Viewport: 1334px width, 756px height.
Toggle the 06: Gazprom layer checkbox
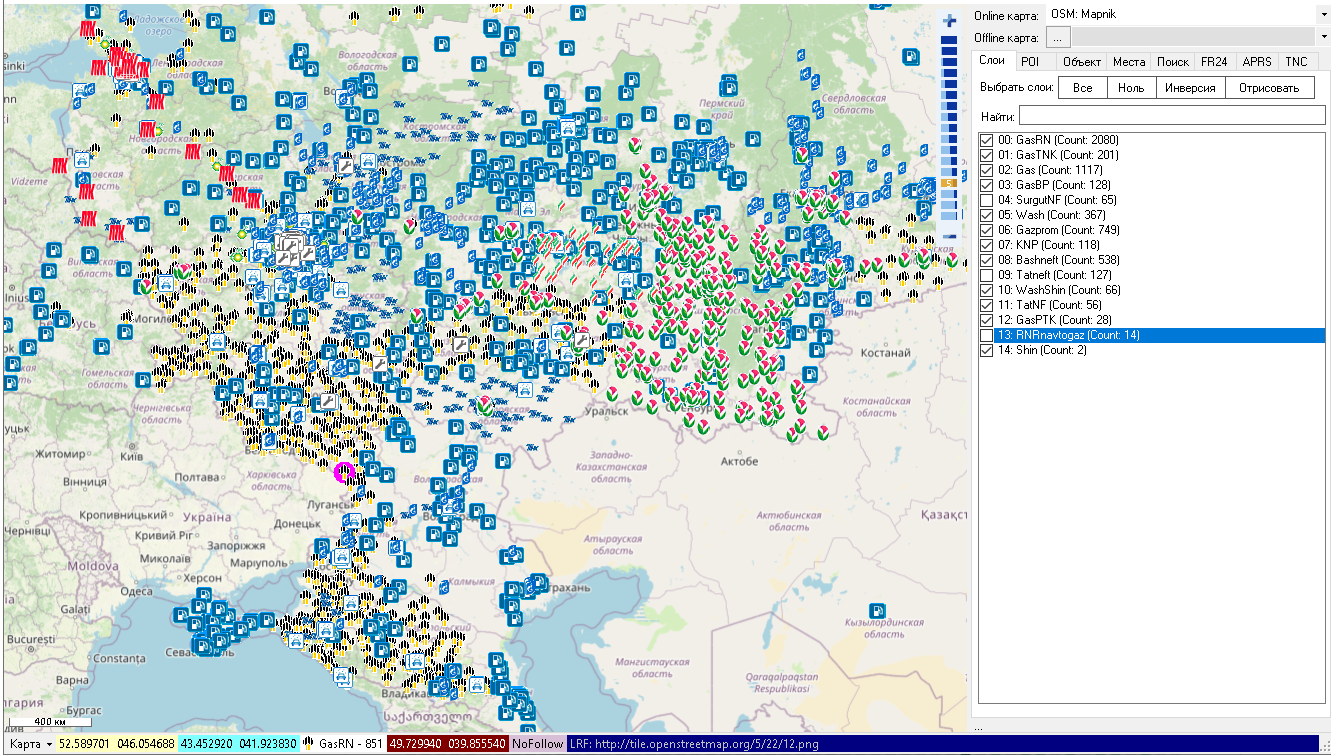pos(987,230)
